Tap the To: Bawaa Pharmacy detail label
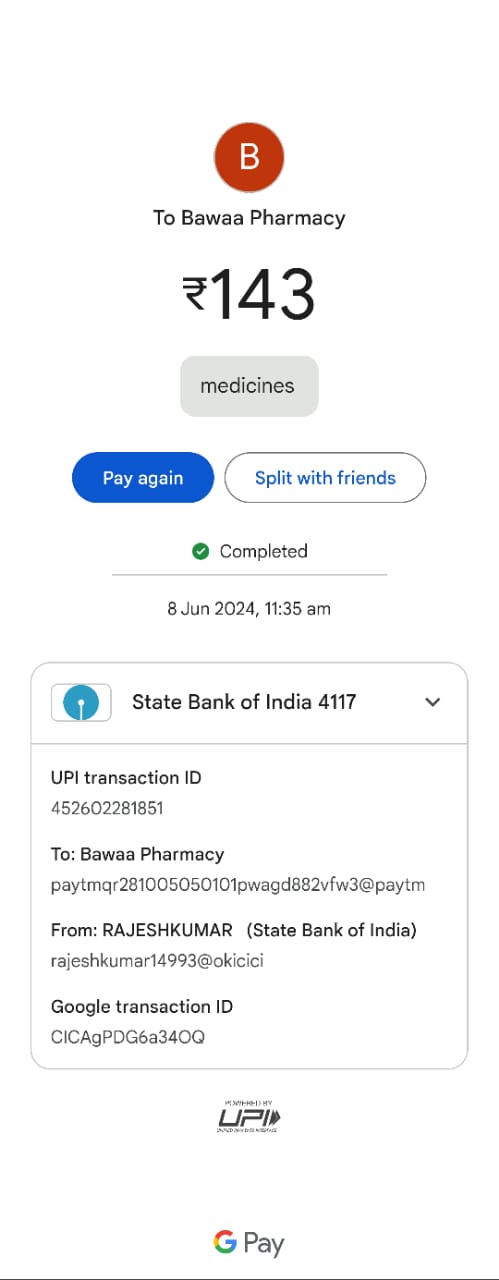The image size is (499, 1280). (137, 854)
